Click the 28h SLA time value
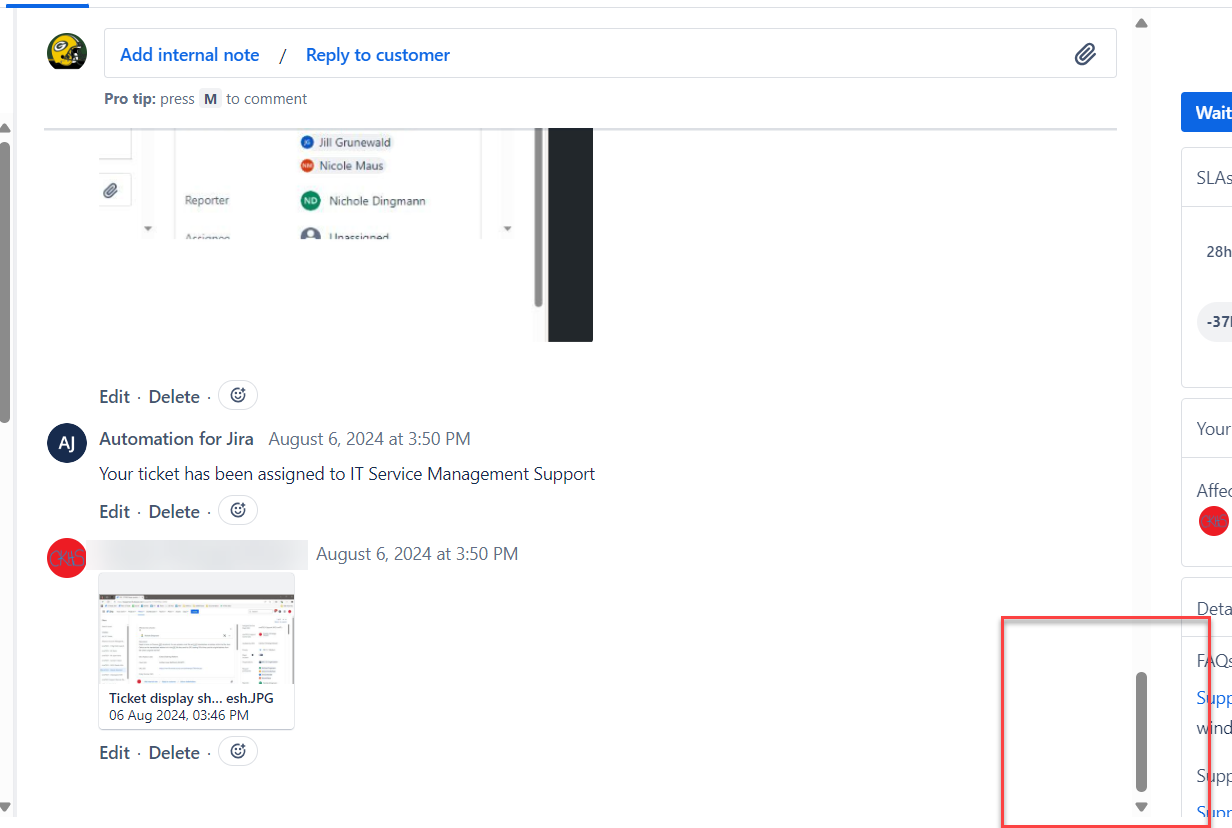Screen dimensions: 1232x828 point(1219,252)
